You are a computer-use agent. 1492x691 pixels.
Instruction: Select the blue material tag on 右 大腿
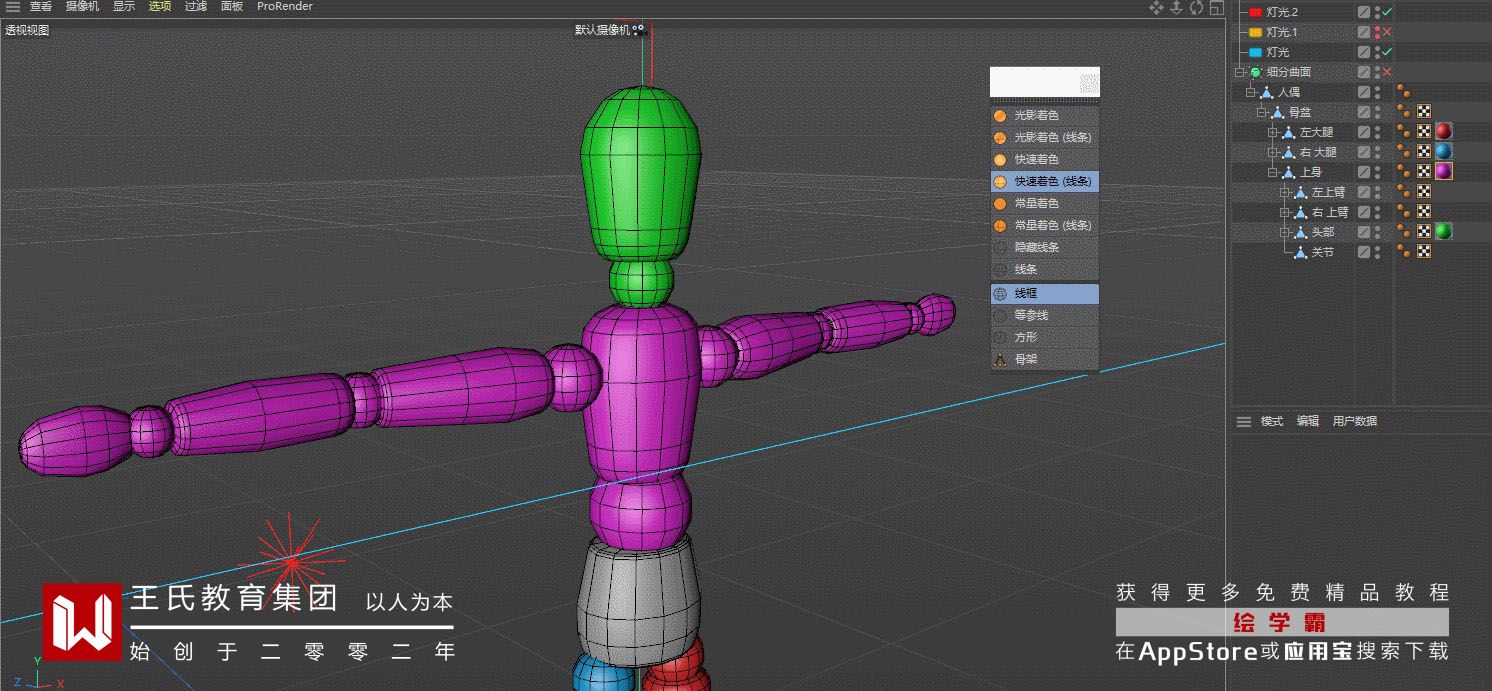point(1443,151)
